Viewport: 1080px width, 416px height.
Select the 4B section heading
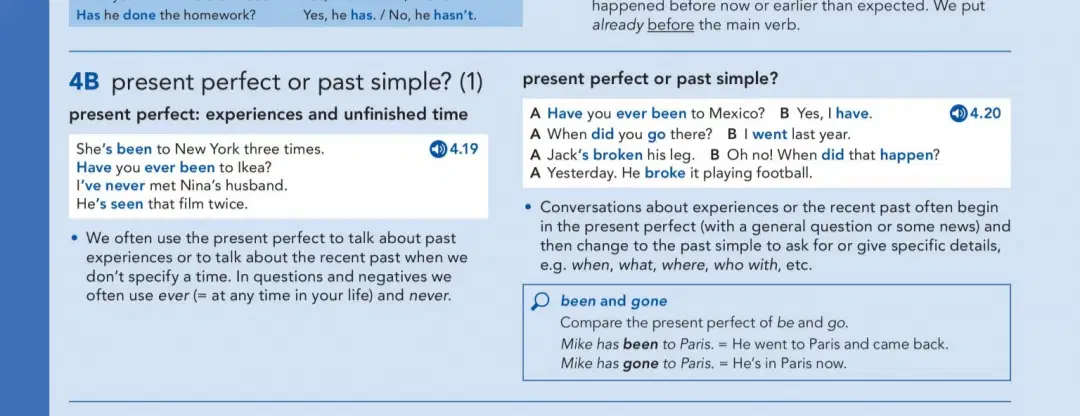point(276,83)
